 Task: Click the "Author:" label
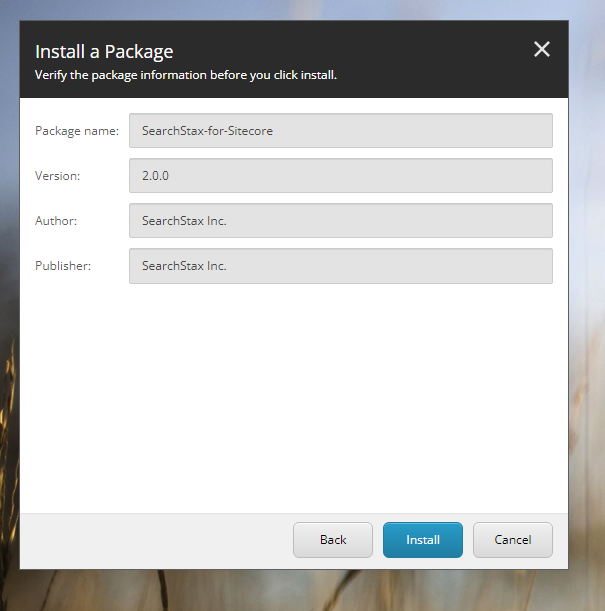pos(56,221)
